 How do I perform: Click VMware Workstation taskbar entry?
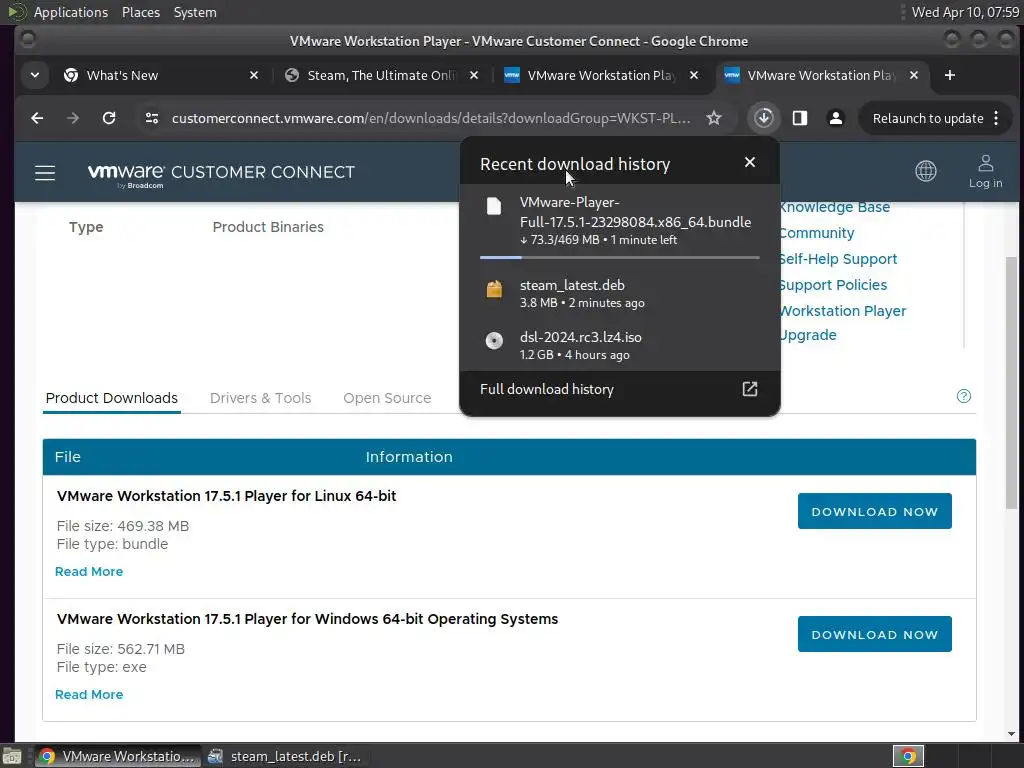tap(118, 756)
